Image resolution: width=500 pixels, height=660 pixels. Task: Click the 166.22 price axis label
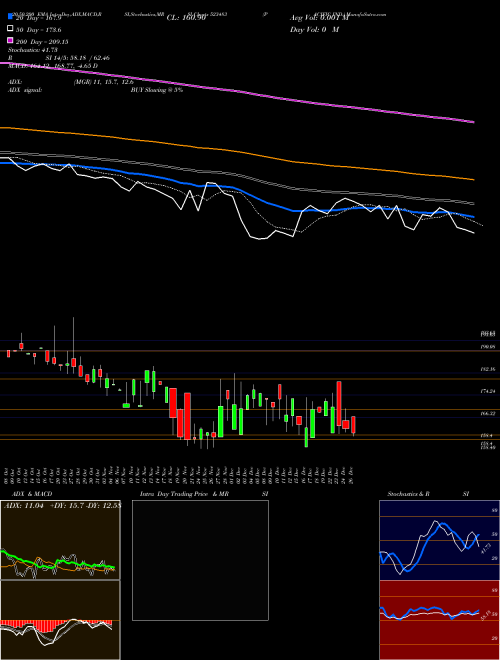click(x=488, y=414)
